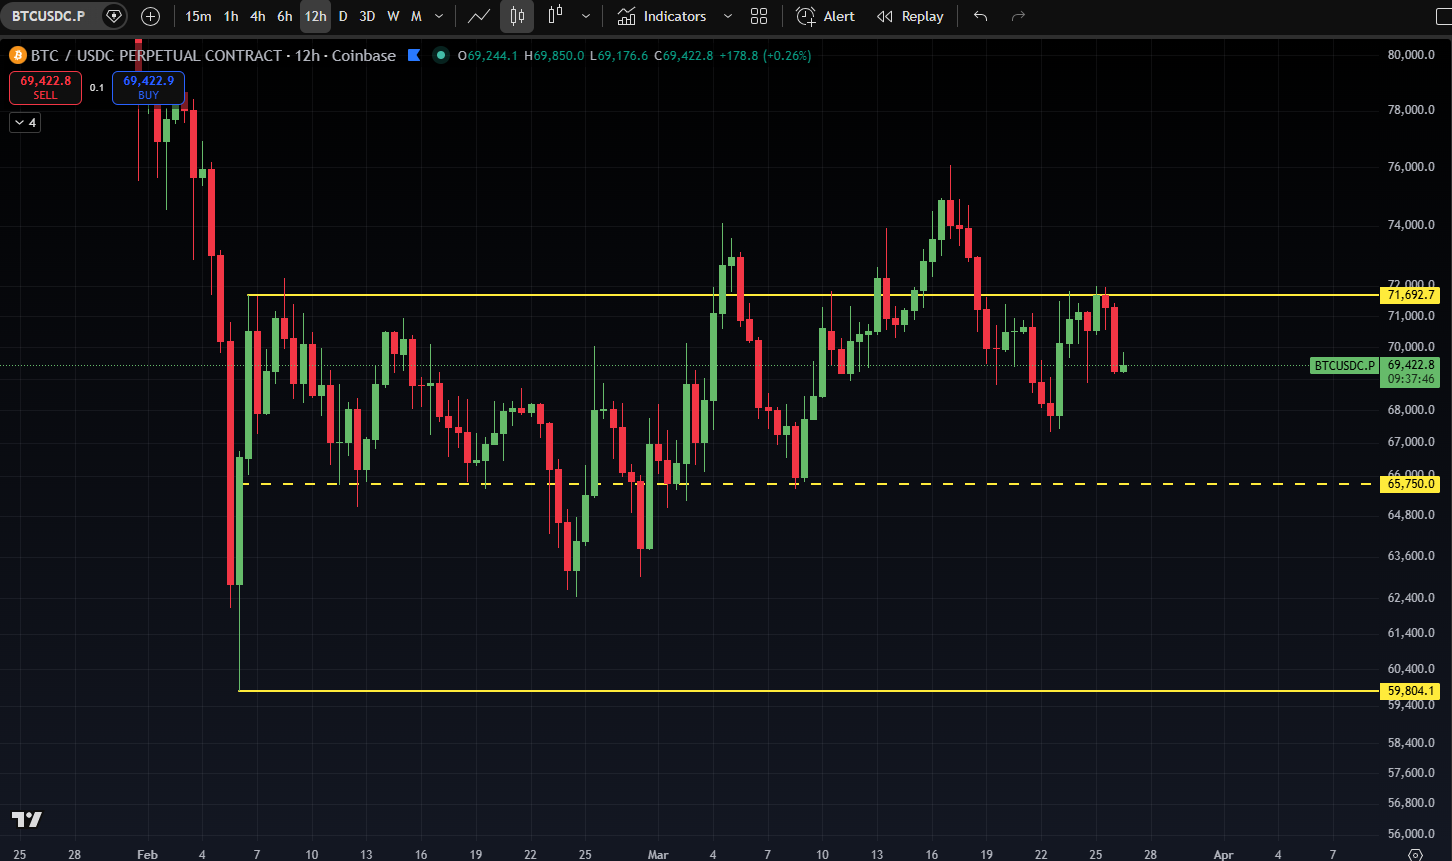The height and width of the screenshot is (861, 1452).
Task: Click the blue BUY button
Action: [148, 88]
